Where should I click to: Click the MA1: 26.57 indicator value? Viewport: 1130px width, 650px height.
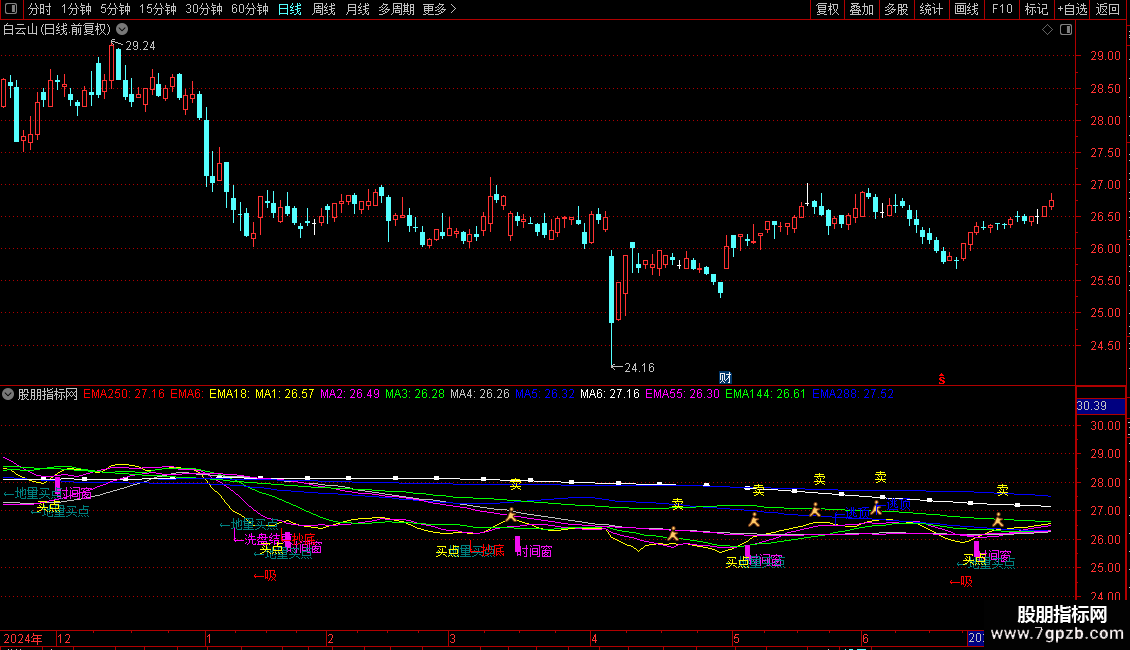(285, 394)
